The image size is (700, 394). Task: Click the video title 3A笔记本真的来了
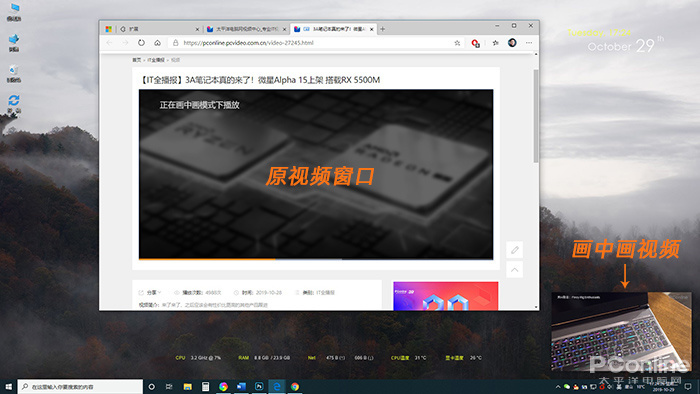coord(259,80)
